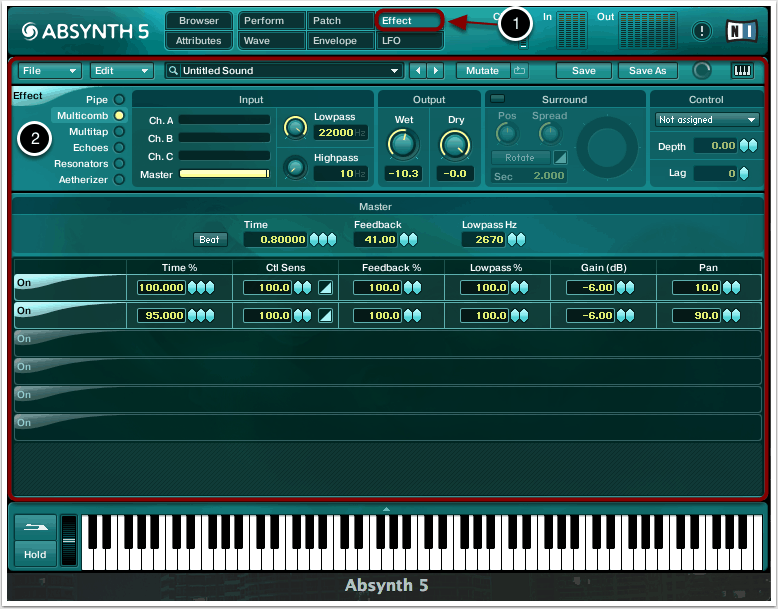Open the Edit dropdown menu

point(121,71)
